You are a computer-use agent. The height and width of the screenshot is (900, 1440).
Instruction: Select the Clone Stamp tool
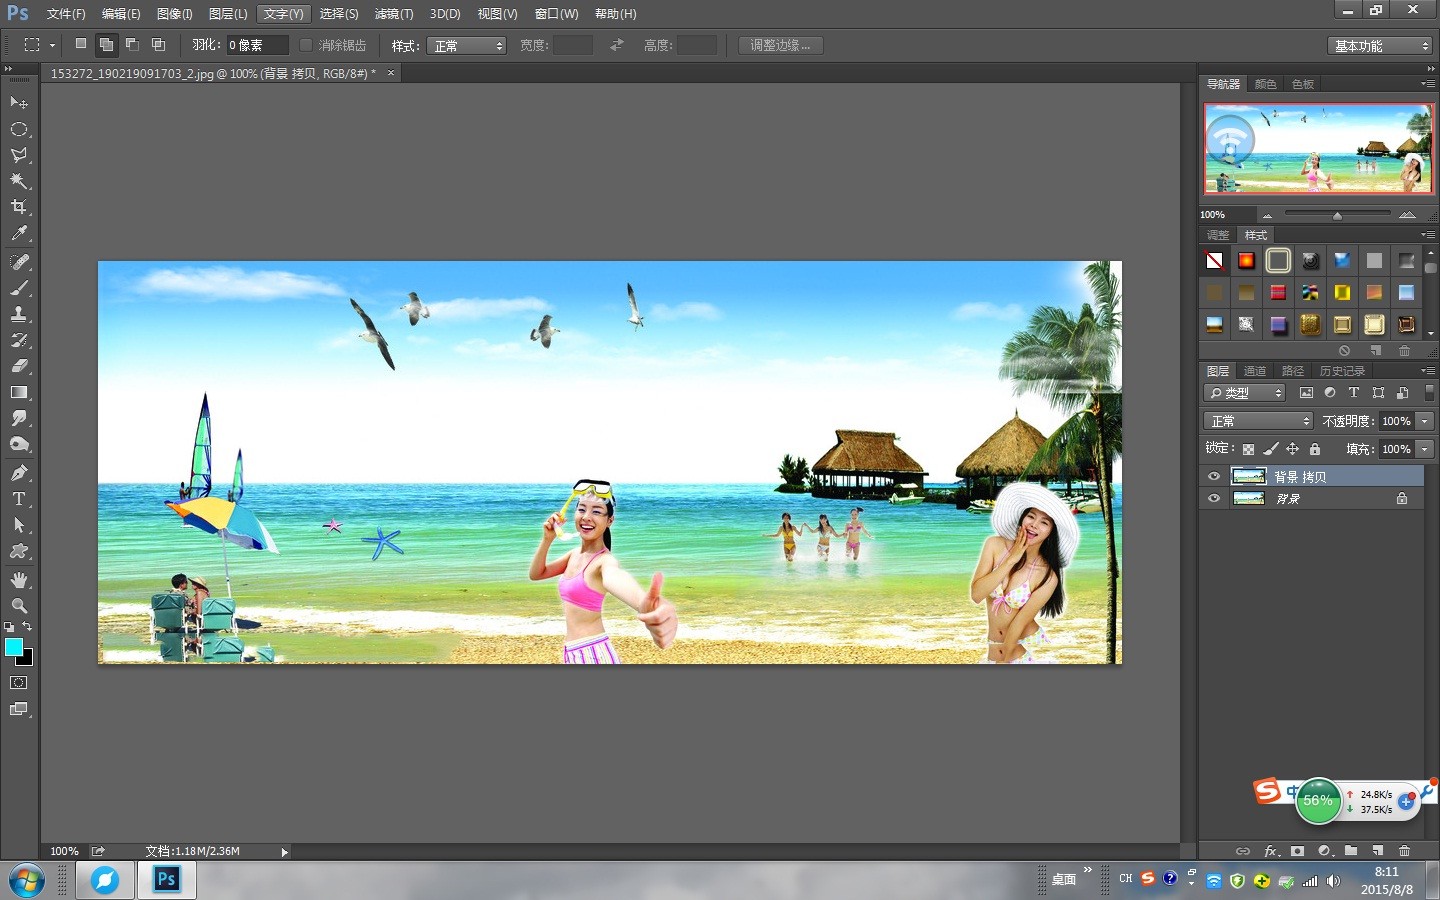[19, 314]
